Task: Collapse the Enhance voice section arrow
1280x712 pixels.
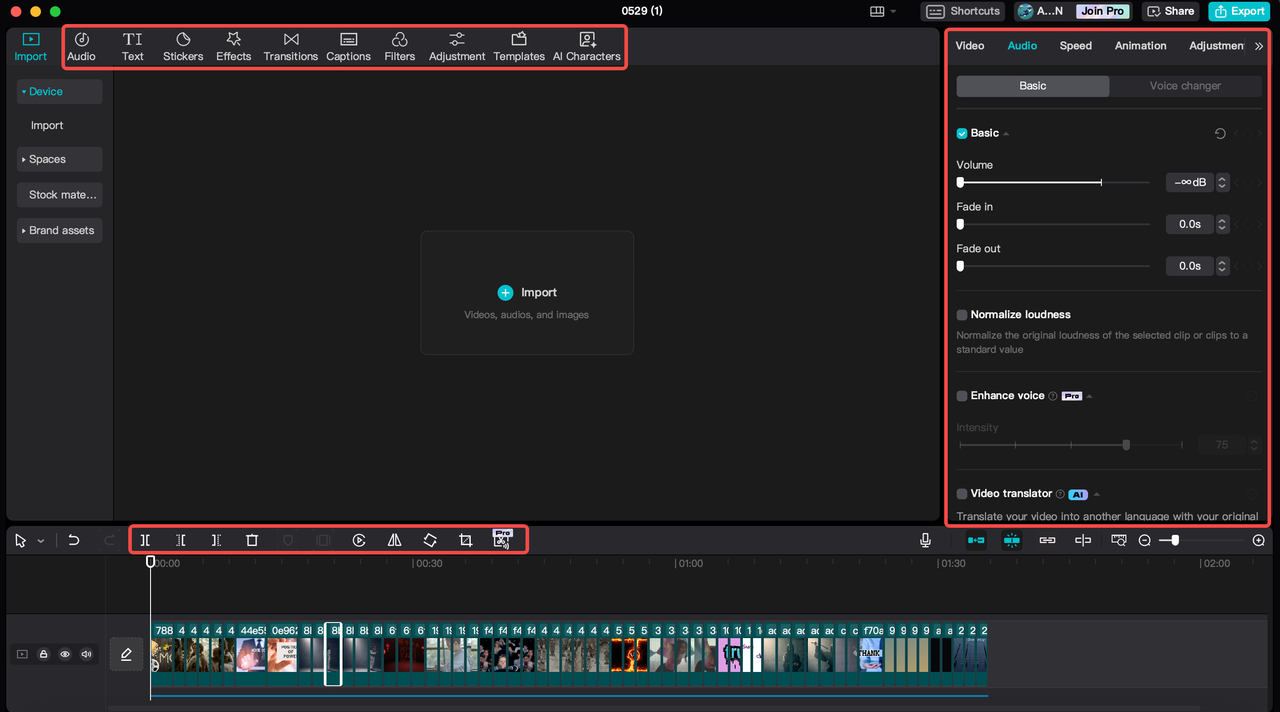Action: tap(1089, 396)
